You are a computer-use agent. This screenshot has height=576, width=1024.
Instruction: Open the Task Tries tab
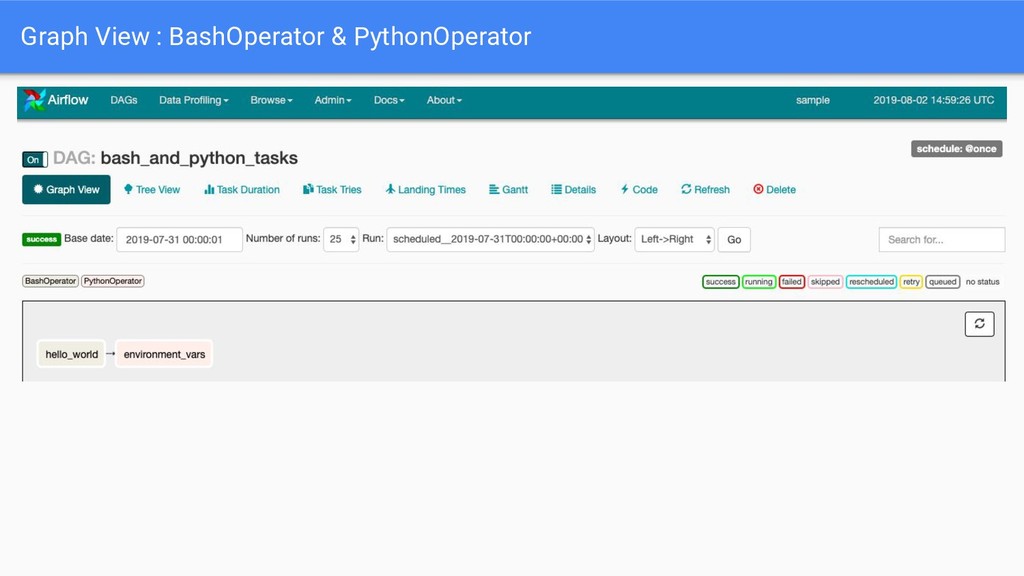coord(332,189)
